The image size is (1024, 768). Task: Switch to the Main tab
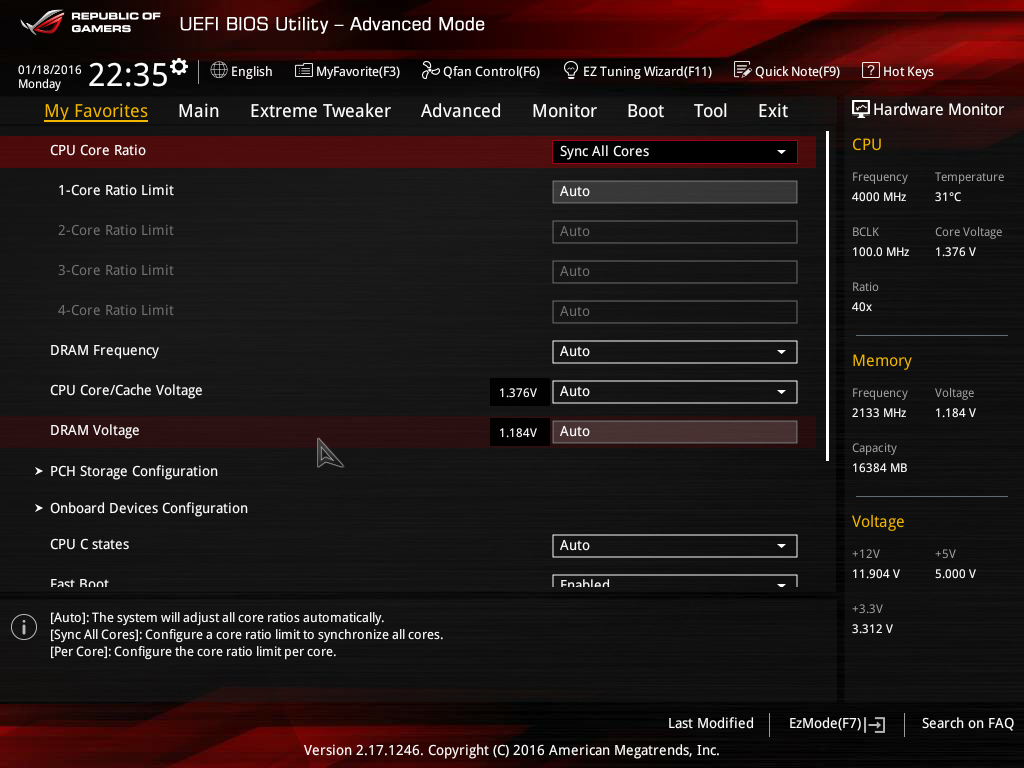(199, 111)
